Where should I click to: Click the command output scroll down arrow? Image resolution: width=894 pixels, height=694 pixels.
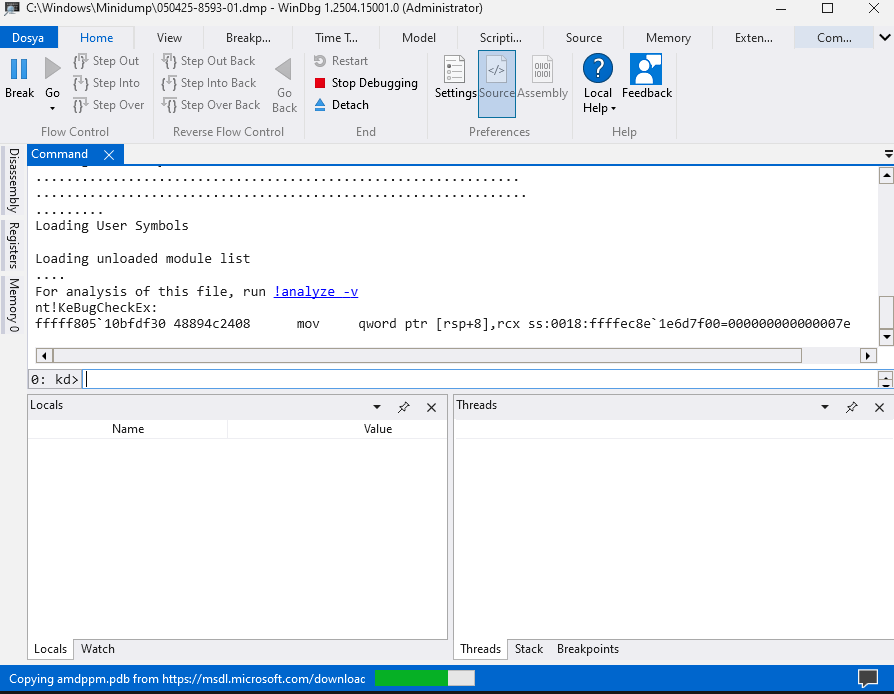coord(886,337)
